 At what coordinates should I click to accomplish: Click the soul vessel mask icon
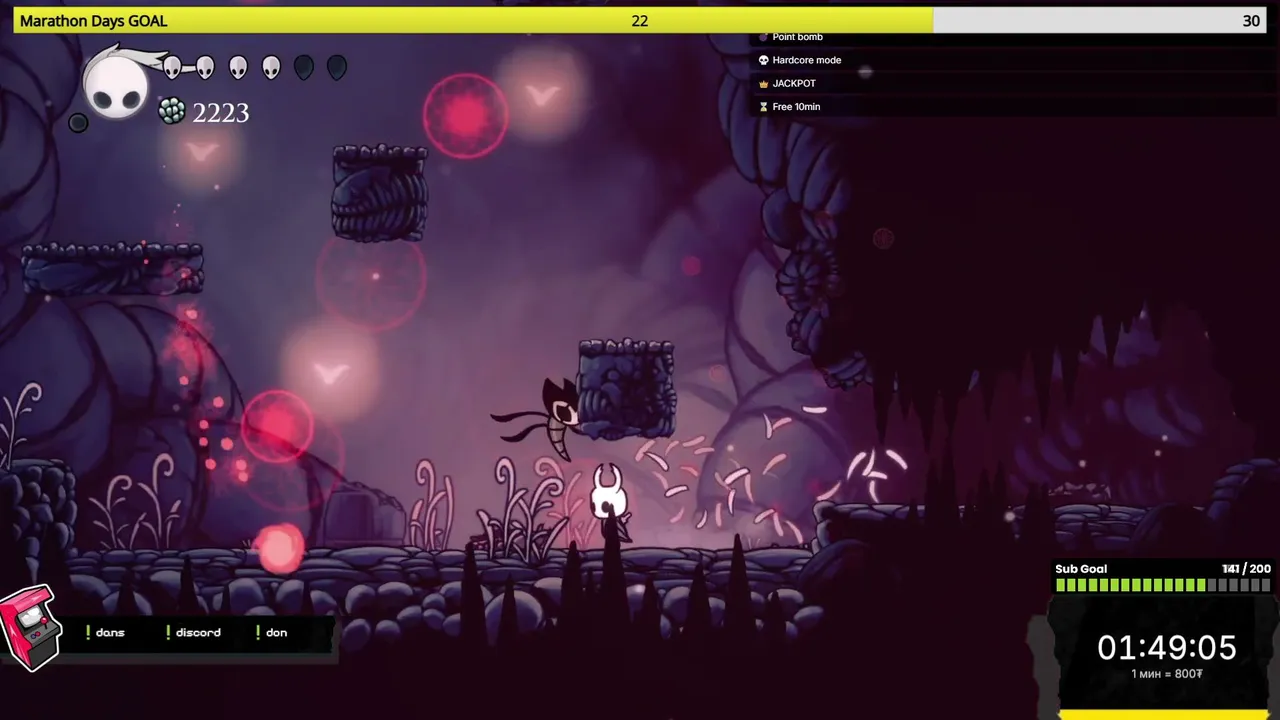(116, 84)
